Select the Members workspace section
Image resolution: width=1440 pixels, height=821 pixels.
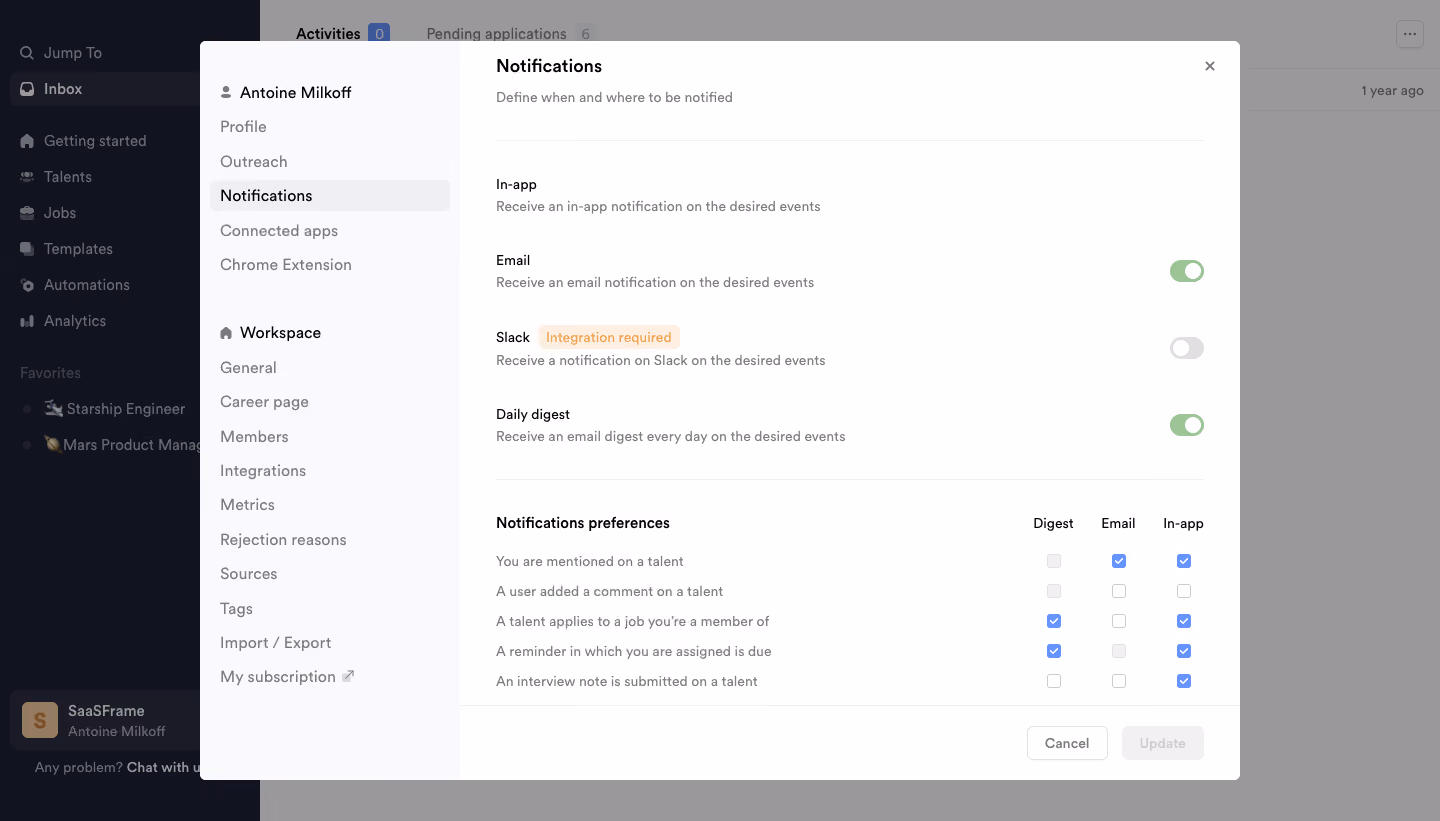pyautogui.click(x=330, y=436)
